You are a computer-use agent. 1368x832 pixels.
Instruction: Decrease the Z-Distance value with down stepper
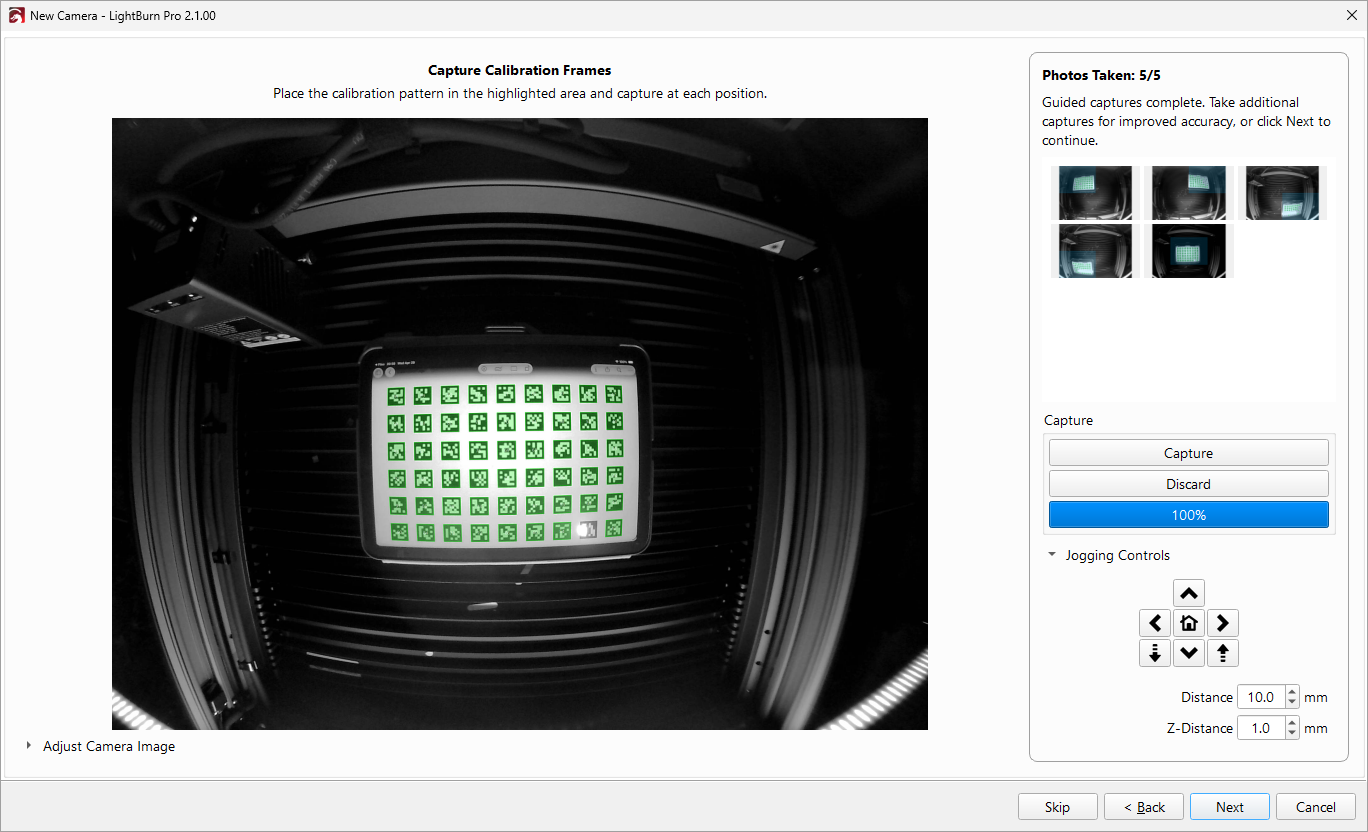1292,734
